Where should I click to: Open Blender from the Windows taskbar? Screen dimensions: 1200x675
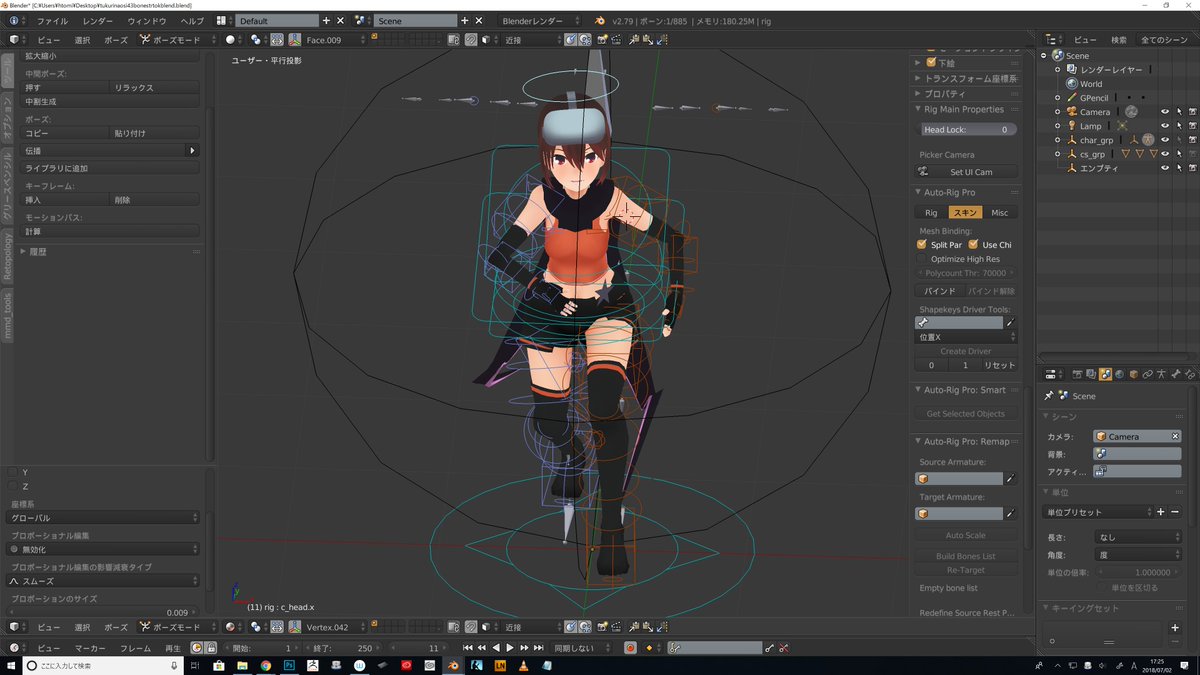tap(453, 664)
